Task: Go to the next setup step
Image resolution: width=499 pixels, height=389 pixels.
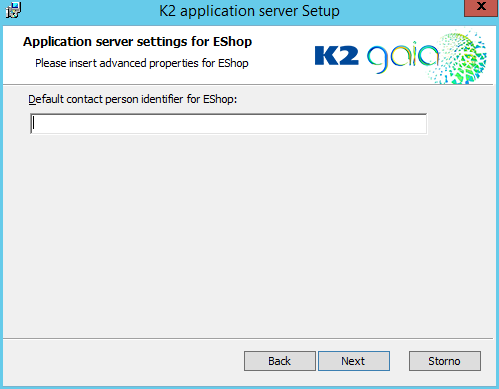Action: pos(354,361)
